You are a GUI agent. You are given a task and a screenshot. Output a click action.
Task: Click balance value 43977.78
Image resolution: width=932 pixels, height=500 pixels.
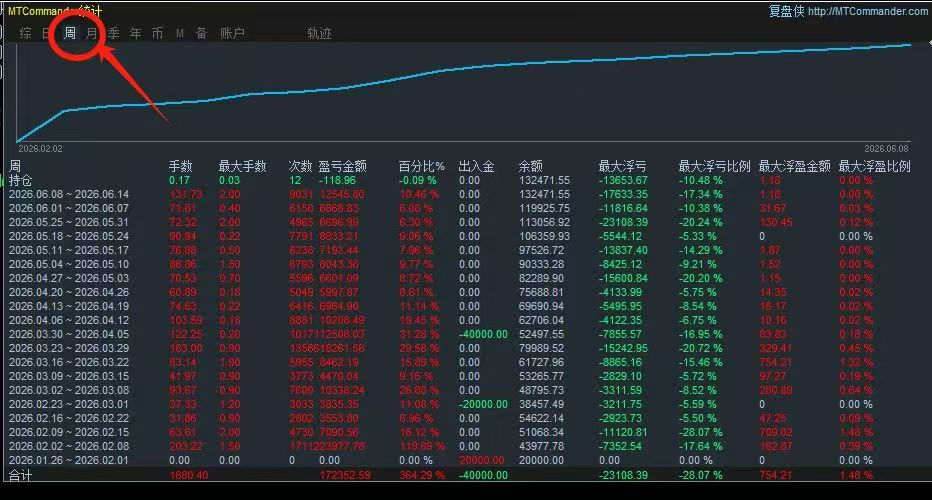[x=541, y=446]
